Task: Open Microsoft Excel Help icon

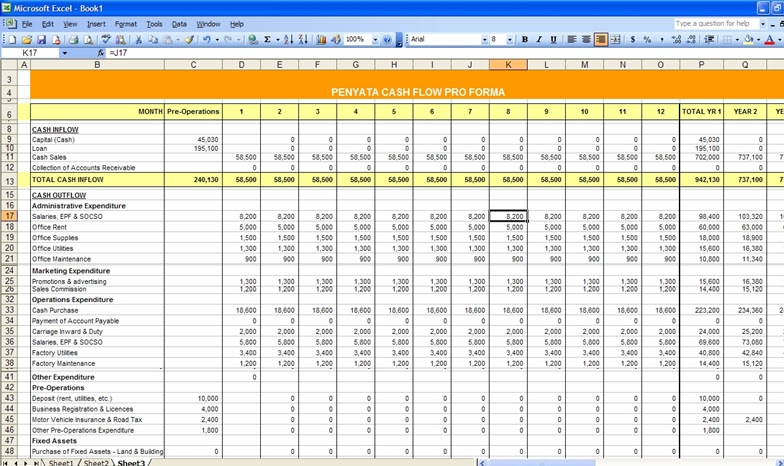Action: [387, 40]
